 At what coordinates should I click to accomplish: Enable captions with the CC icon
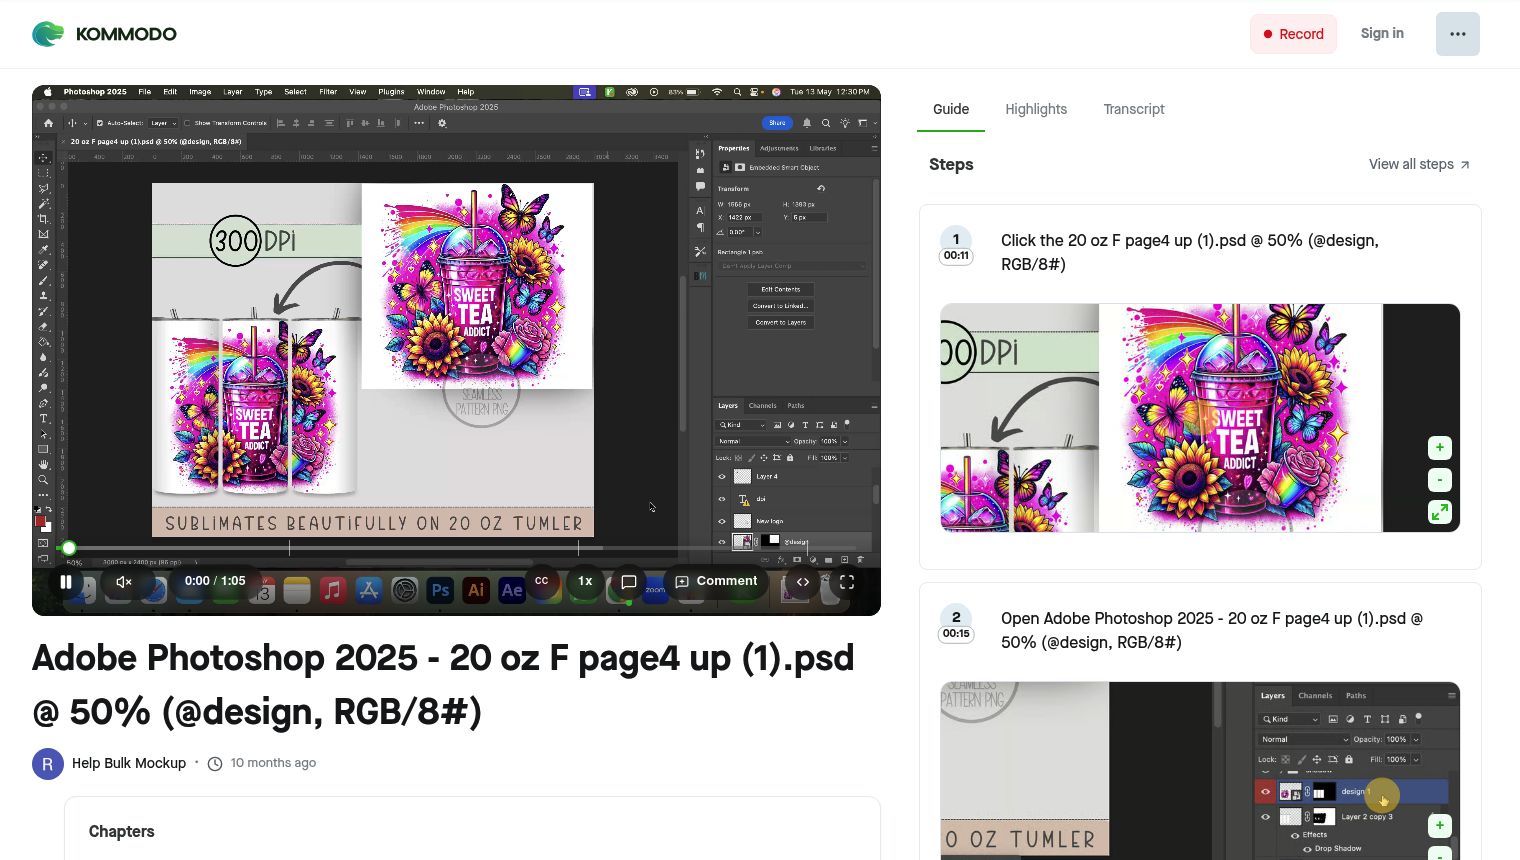541,581
